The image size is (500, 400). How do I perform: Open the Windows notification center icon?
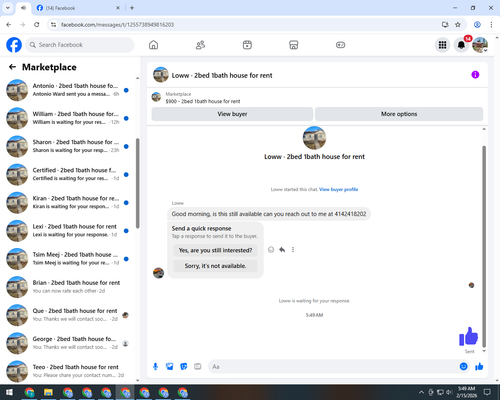click(x=487, y=392)
